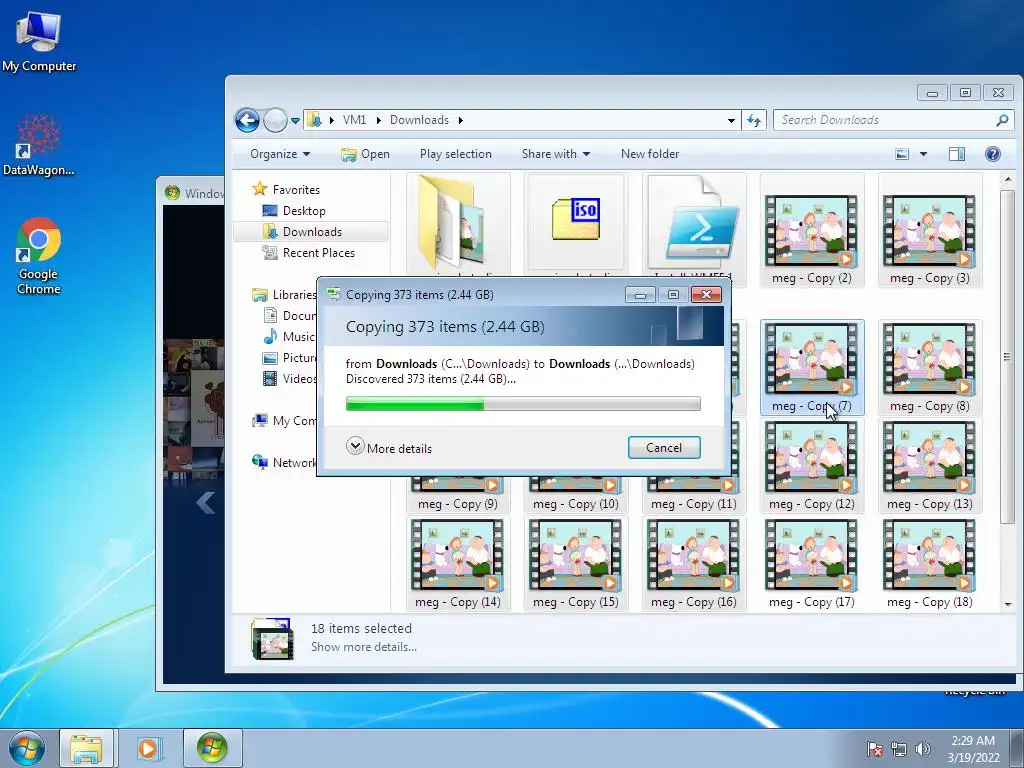Select meg - Copy (18) video
Image resolution: width=1024 pixels, height=768 pixels.
pos(929,564)
